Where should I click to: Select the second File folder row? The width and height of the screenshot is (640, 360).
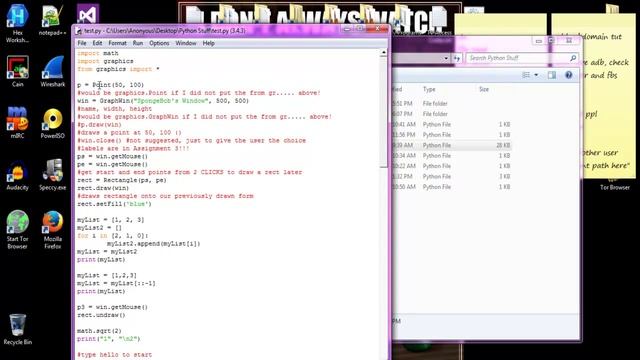tap(452, 114)
